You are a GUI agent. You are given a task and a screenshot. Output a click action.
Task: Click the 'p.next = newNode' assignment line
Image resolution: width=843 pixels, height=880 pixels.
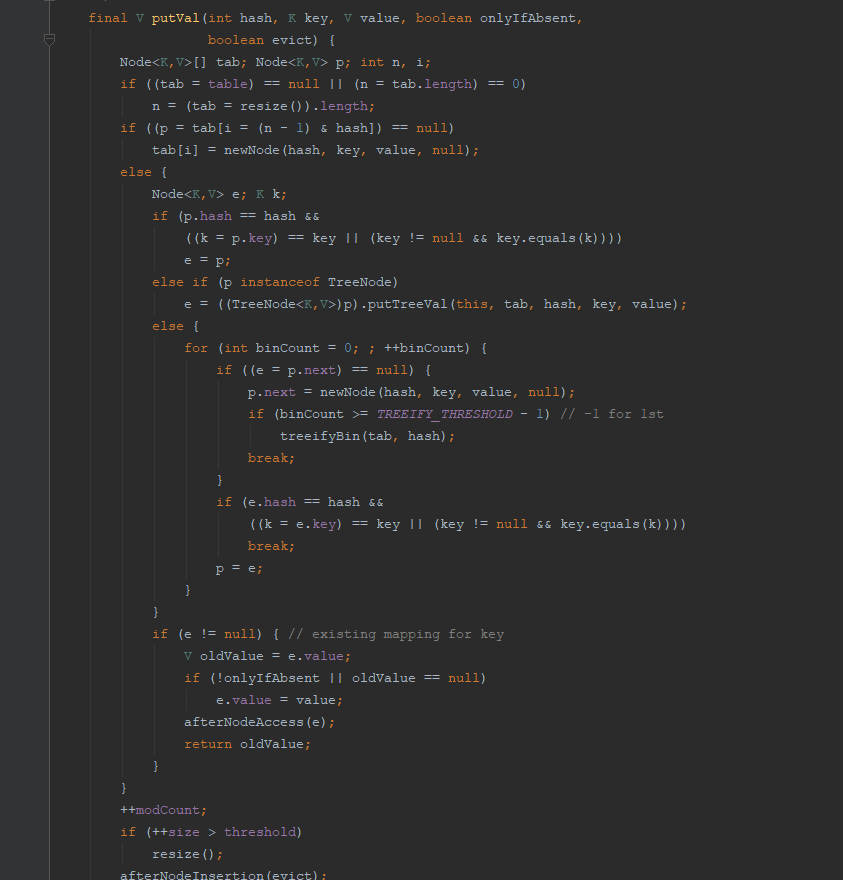coord(411,392)
